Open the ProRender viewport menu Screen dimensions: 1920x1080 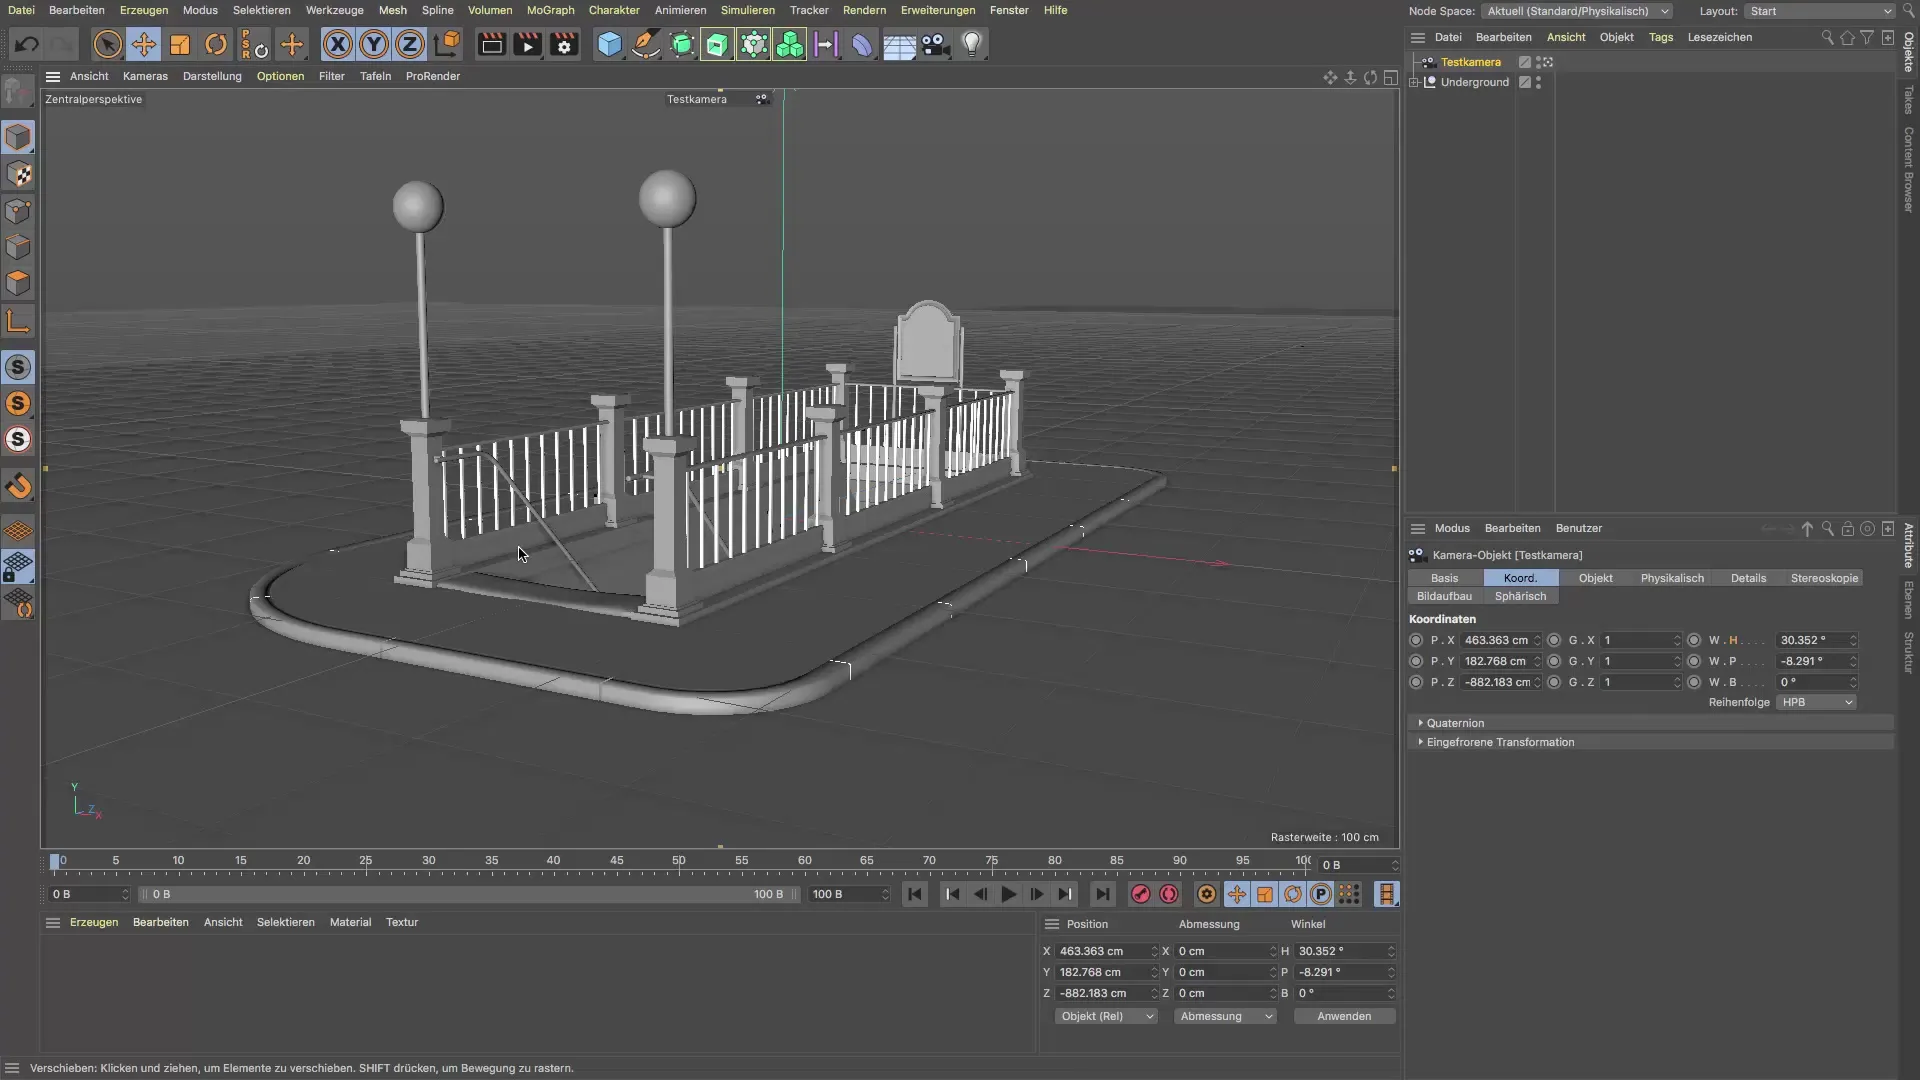(x=433, y=76)
